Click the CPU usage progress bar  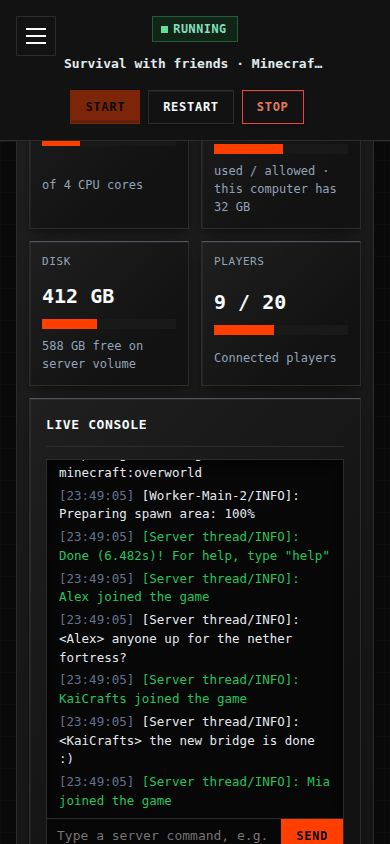(x=109, y=143)
